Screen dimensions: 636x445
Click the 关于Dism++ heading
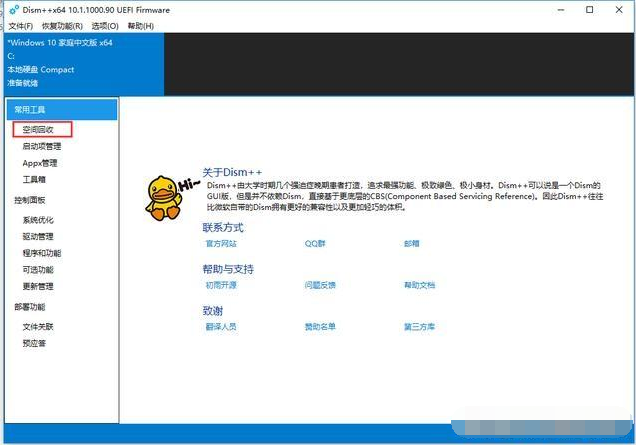tap(232, 172)
